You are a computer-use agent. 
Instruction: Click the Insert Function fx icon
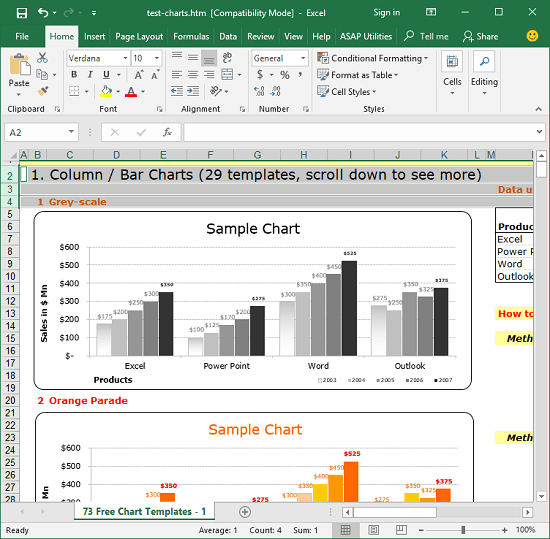(167, 132)
